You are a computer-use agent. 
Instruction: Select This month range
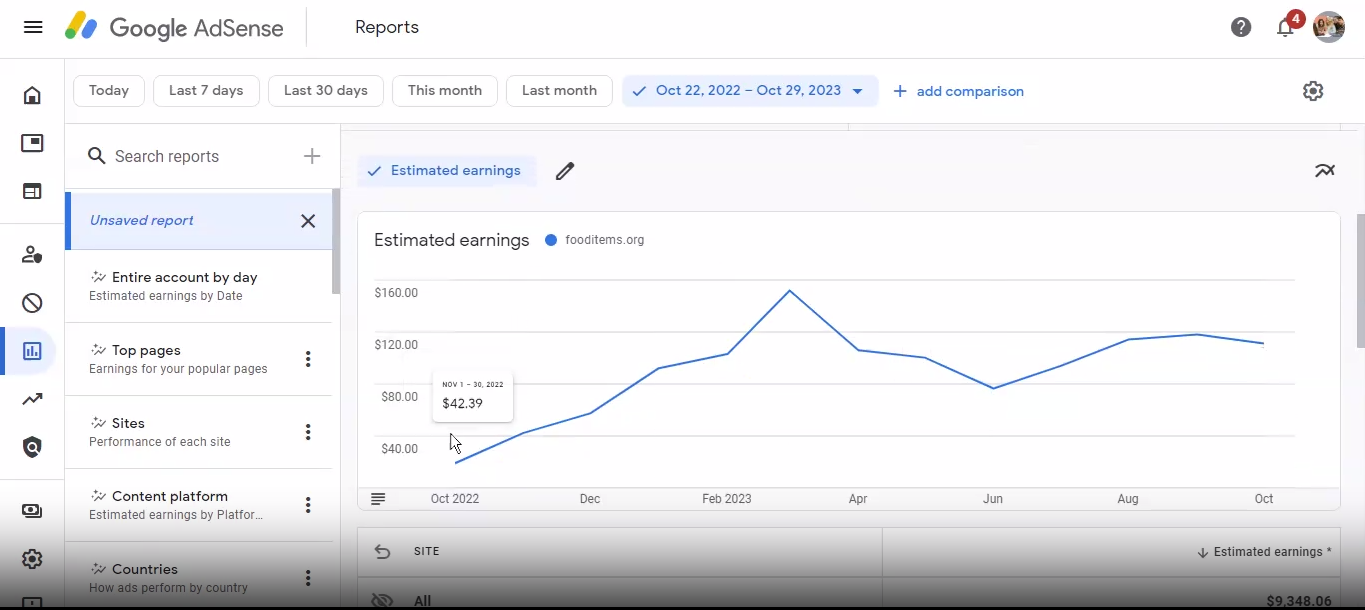click(x=445, y=91)
